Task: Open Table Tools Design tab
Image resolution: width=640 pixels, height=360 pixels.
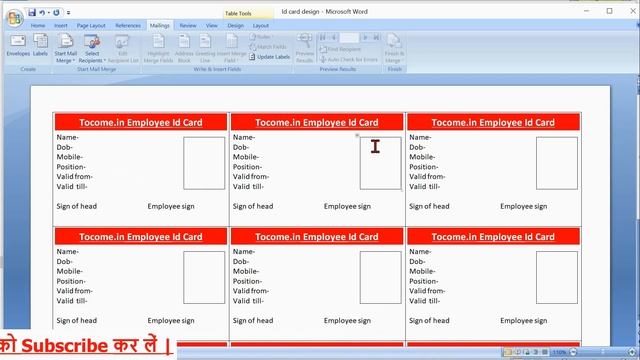Action: (x=236, y=26)
